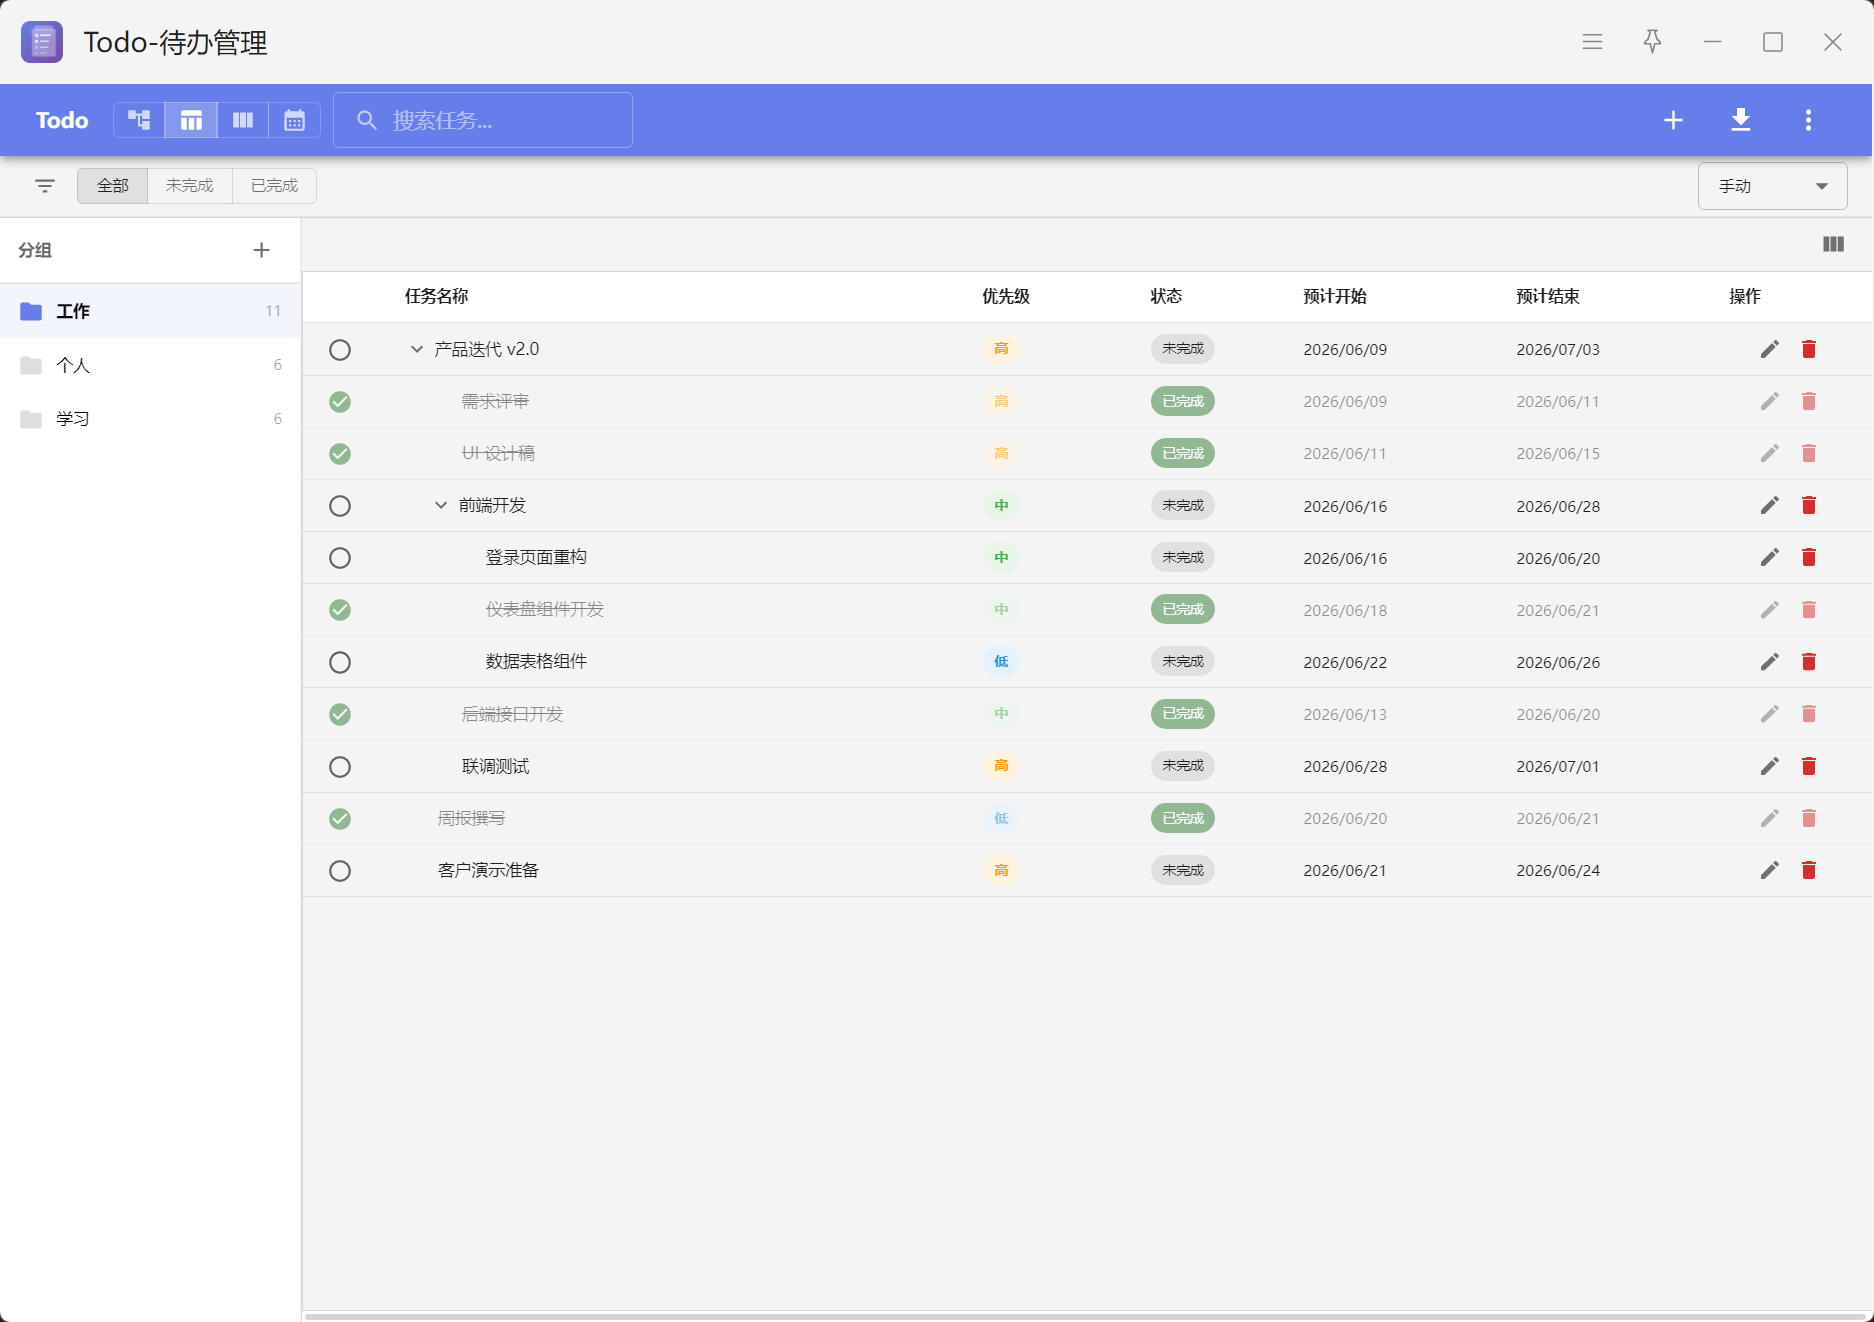Screen dimensions: 1874x1322
Task: Click the 已完成 status of 周报撰写
Action: pos(1183,818)
